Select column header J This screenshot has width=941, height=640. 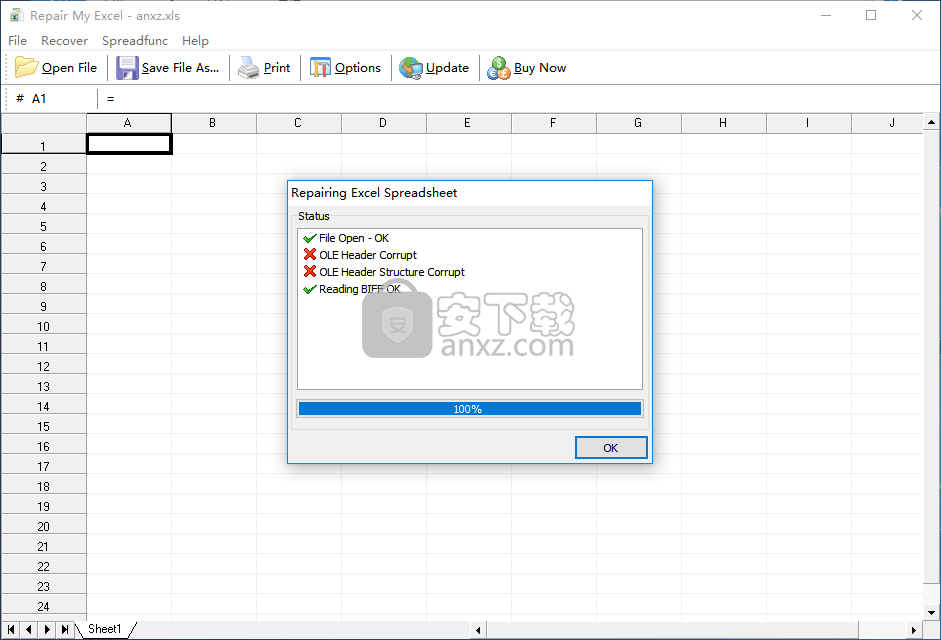[887, 123]
